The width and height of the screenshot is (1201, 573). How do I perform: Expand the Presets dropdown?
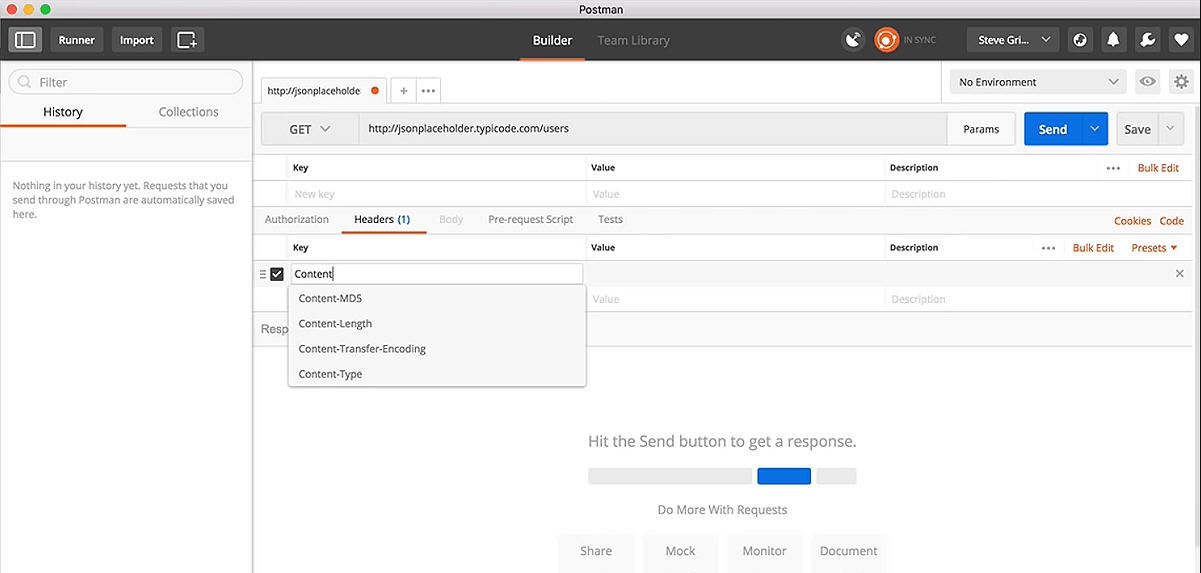1154,248
